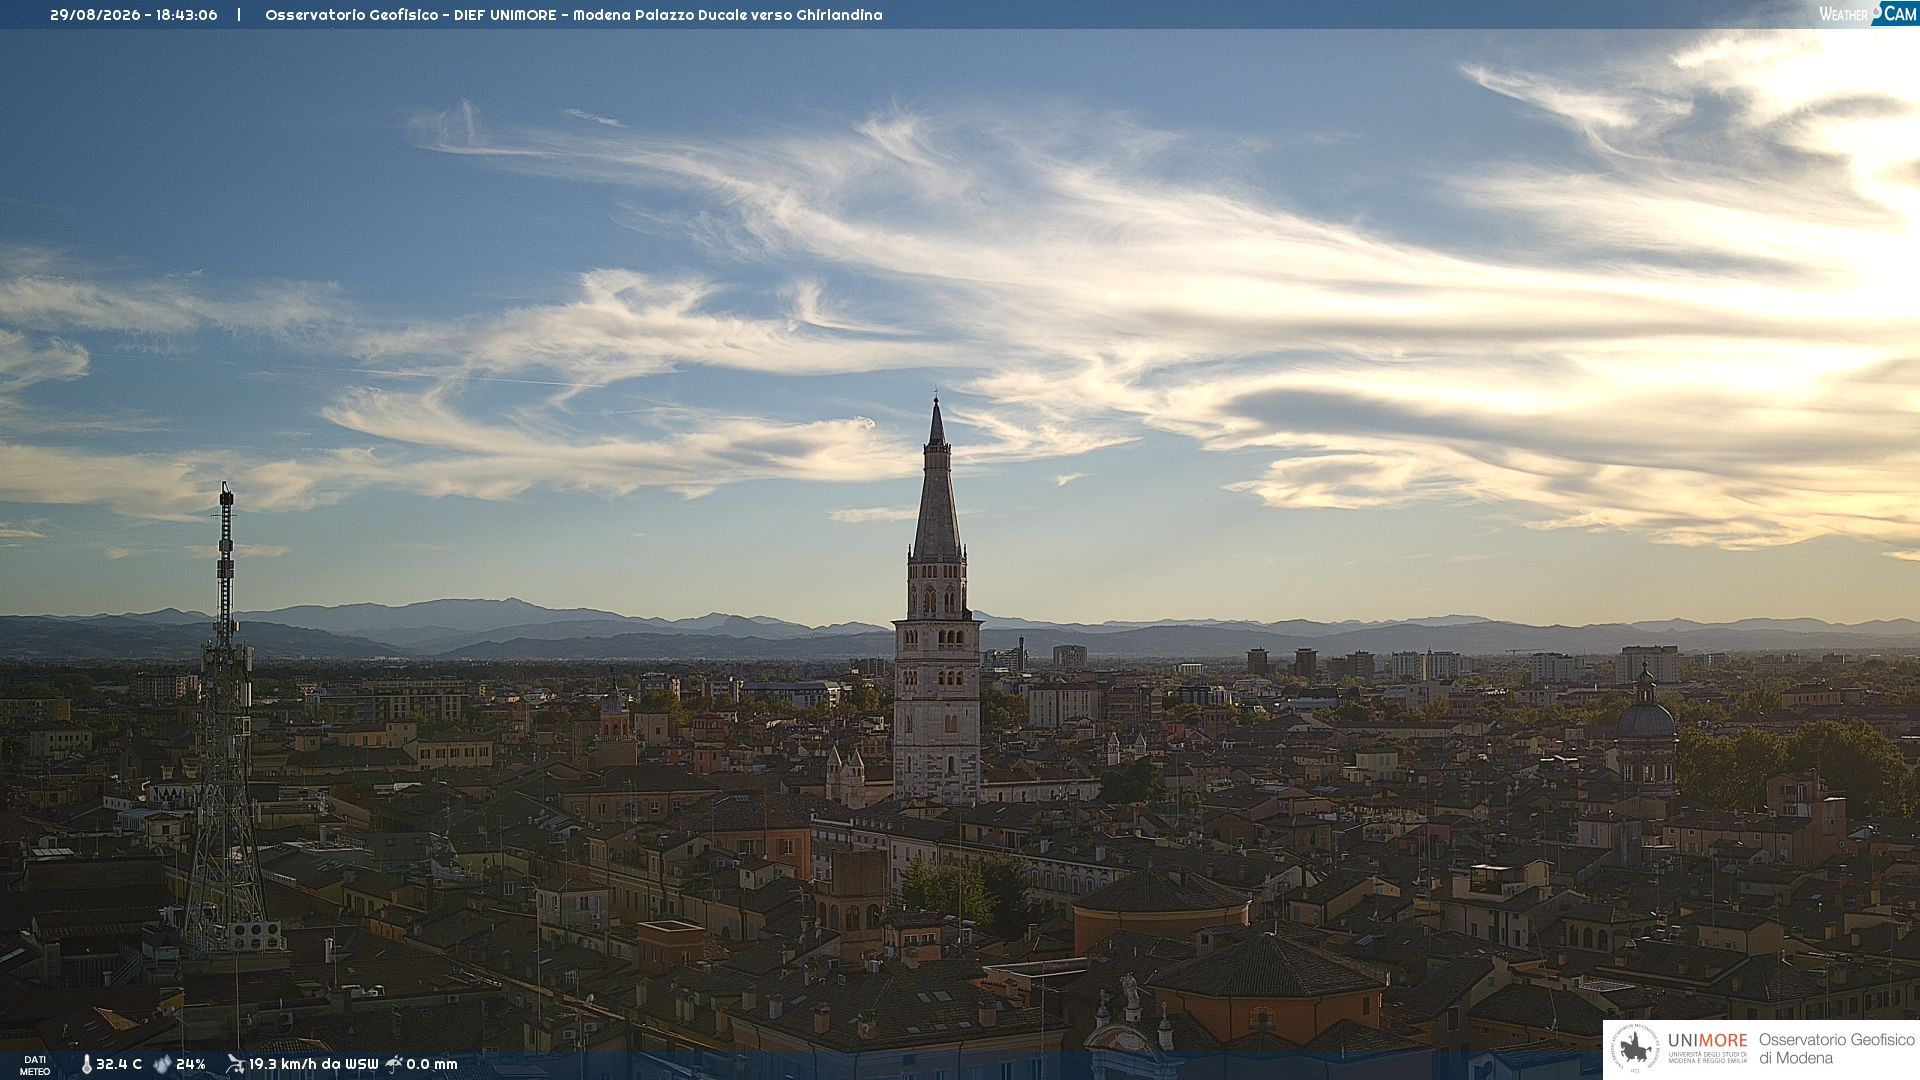Click the thermometer temperature icon
The width and height of the screenshot is (1920, 1080).
point(87,1065)
